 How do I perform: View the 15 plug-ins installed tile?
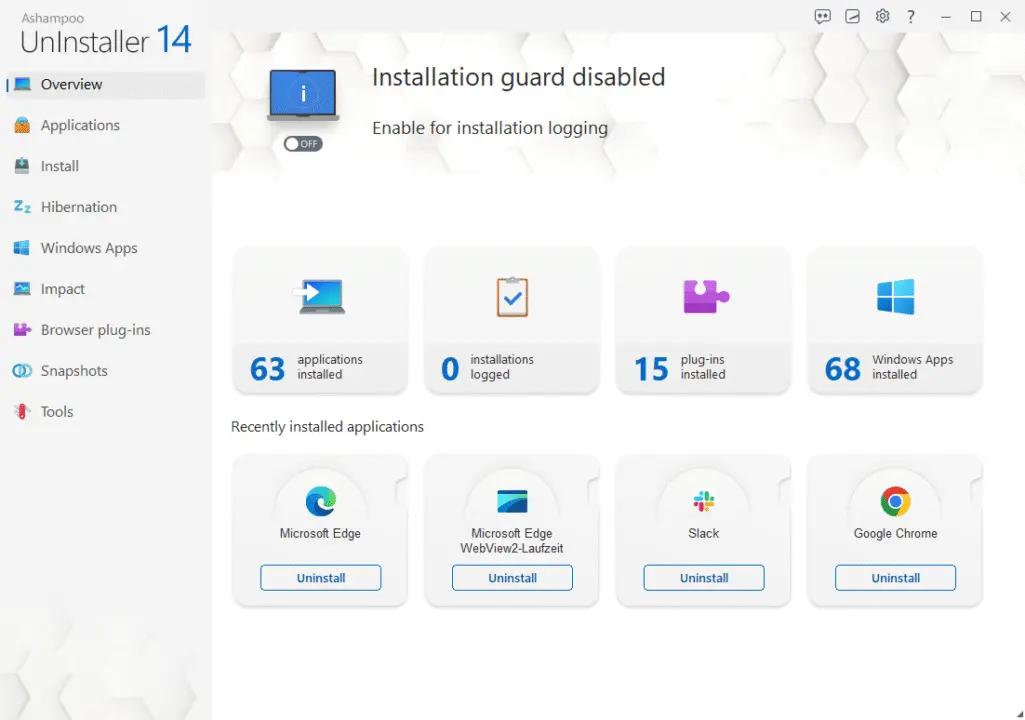703,319
